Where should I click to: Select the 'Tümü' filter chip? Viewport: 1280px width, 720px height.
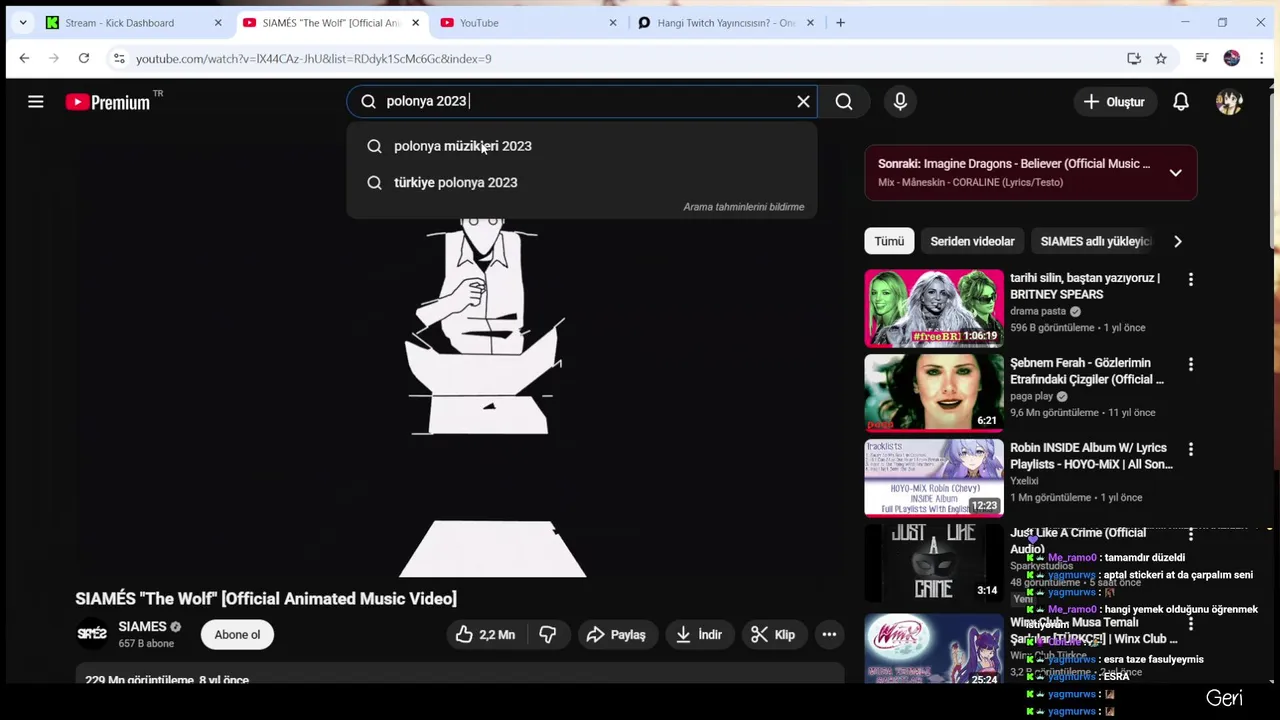pos(889,241)
